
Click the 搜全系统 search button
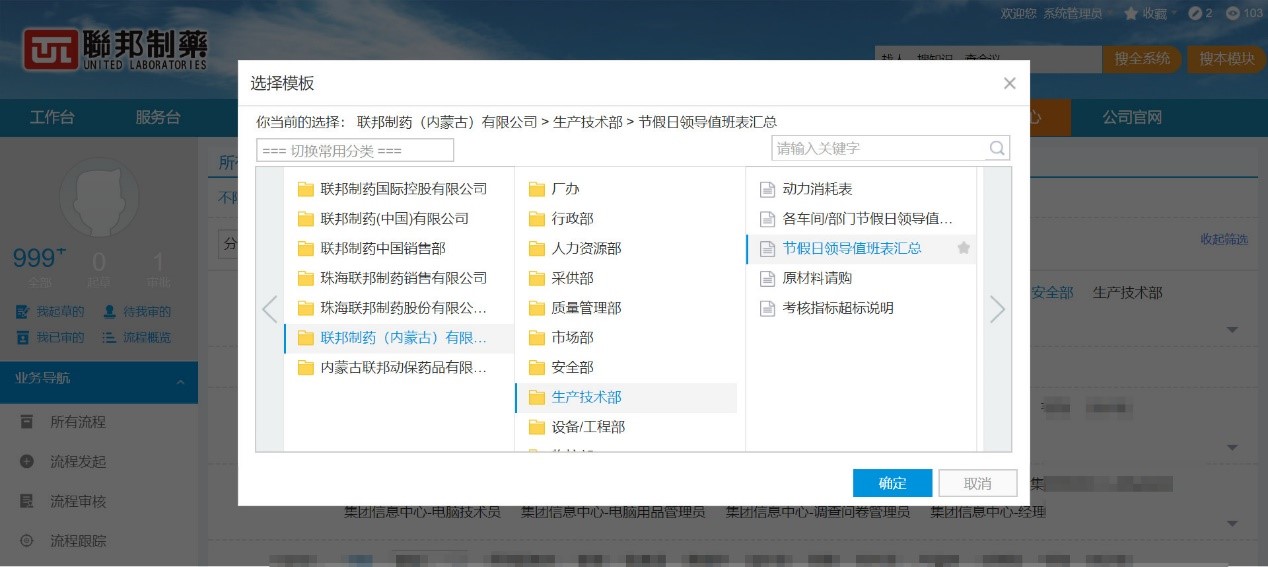point(1142,59)
